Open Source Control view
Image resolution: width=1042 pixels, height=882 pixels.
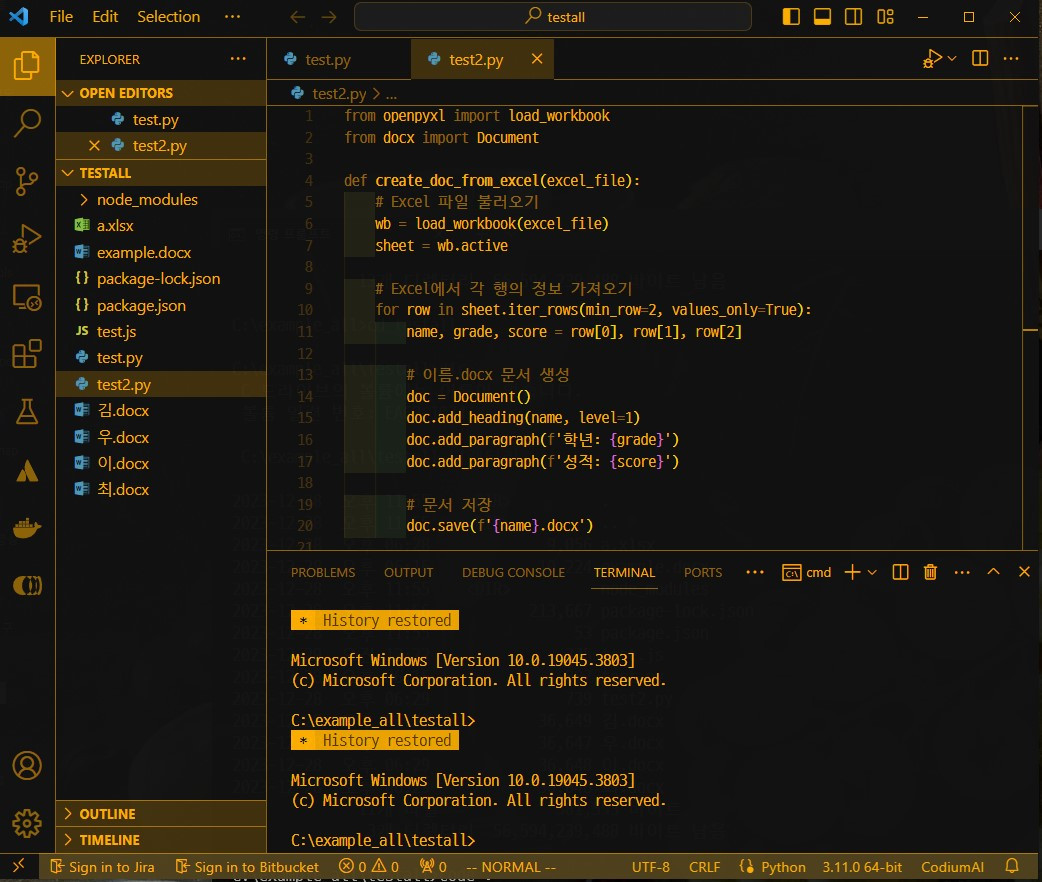click(x=27, y=181)
